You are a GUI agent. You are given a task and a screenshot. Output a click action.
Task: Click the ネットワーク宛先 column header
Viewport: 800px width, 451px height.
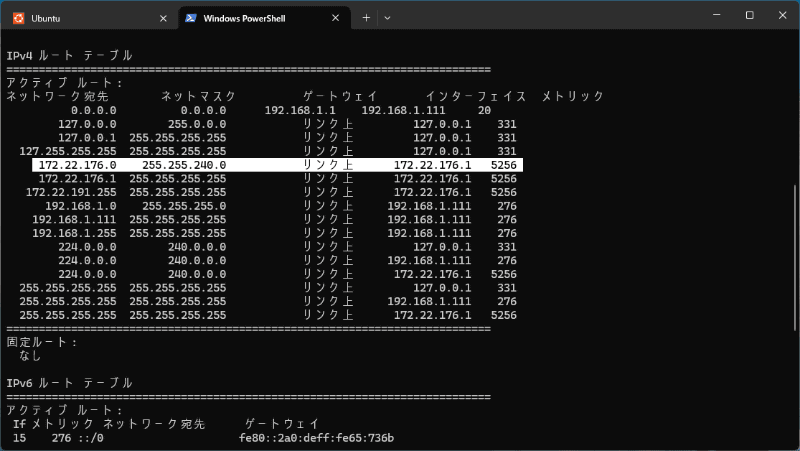(x=57, y=96)
